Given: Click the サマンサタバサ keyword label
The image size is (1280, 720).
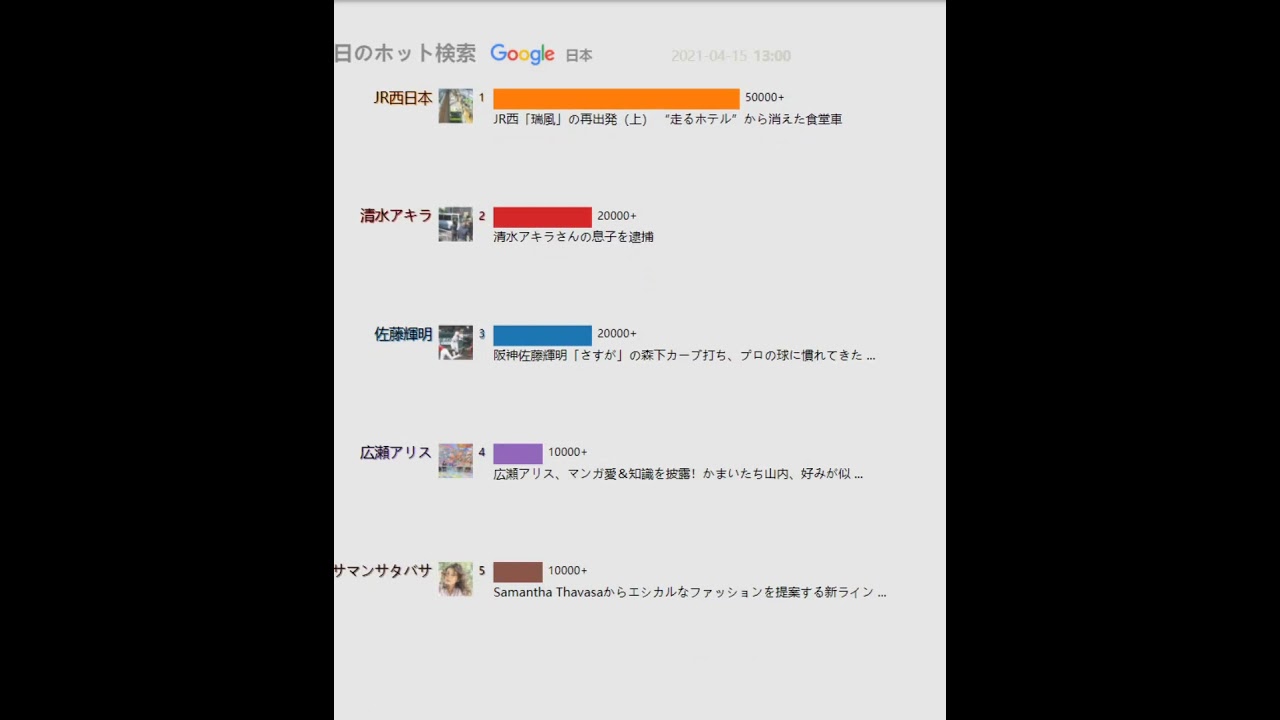Looking at the screenshot, I should tap(383, 570).
